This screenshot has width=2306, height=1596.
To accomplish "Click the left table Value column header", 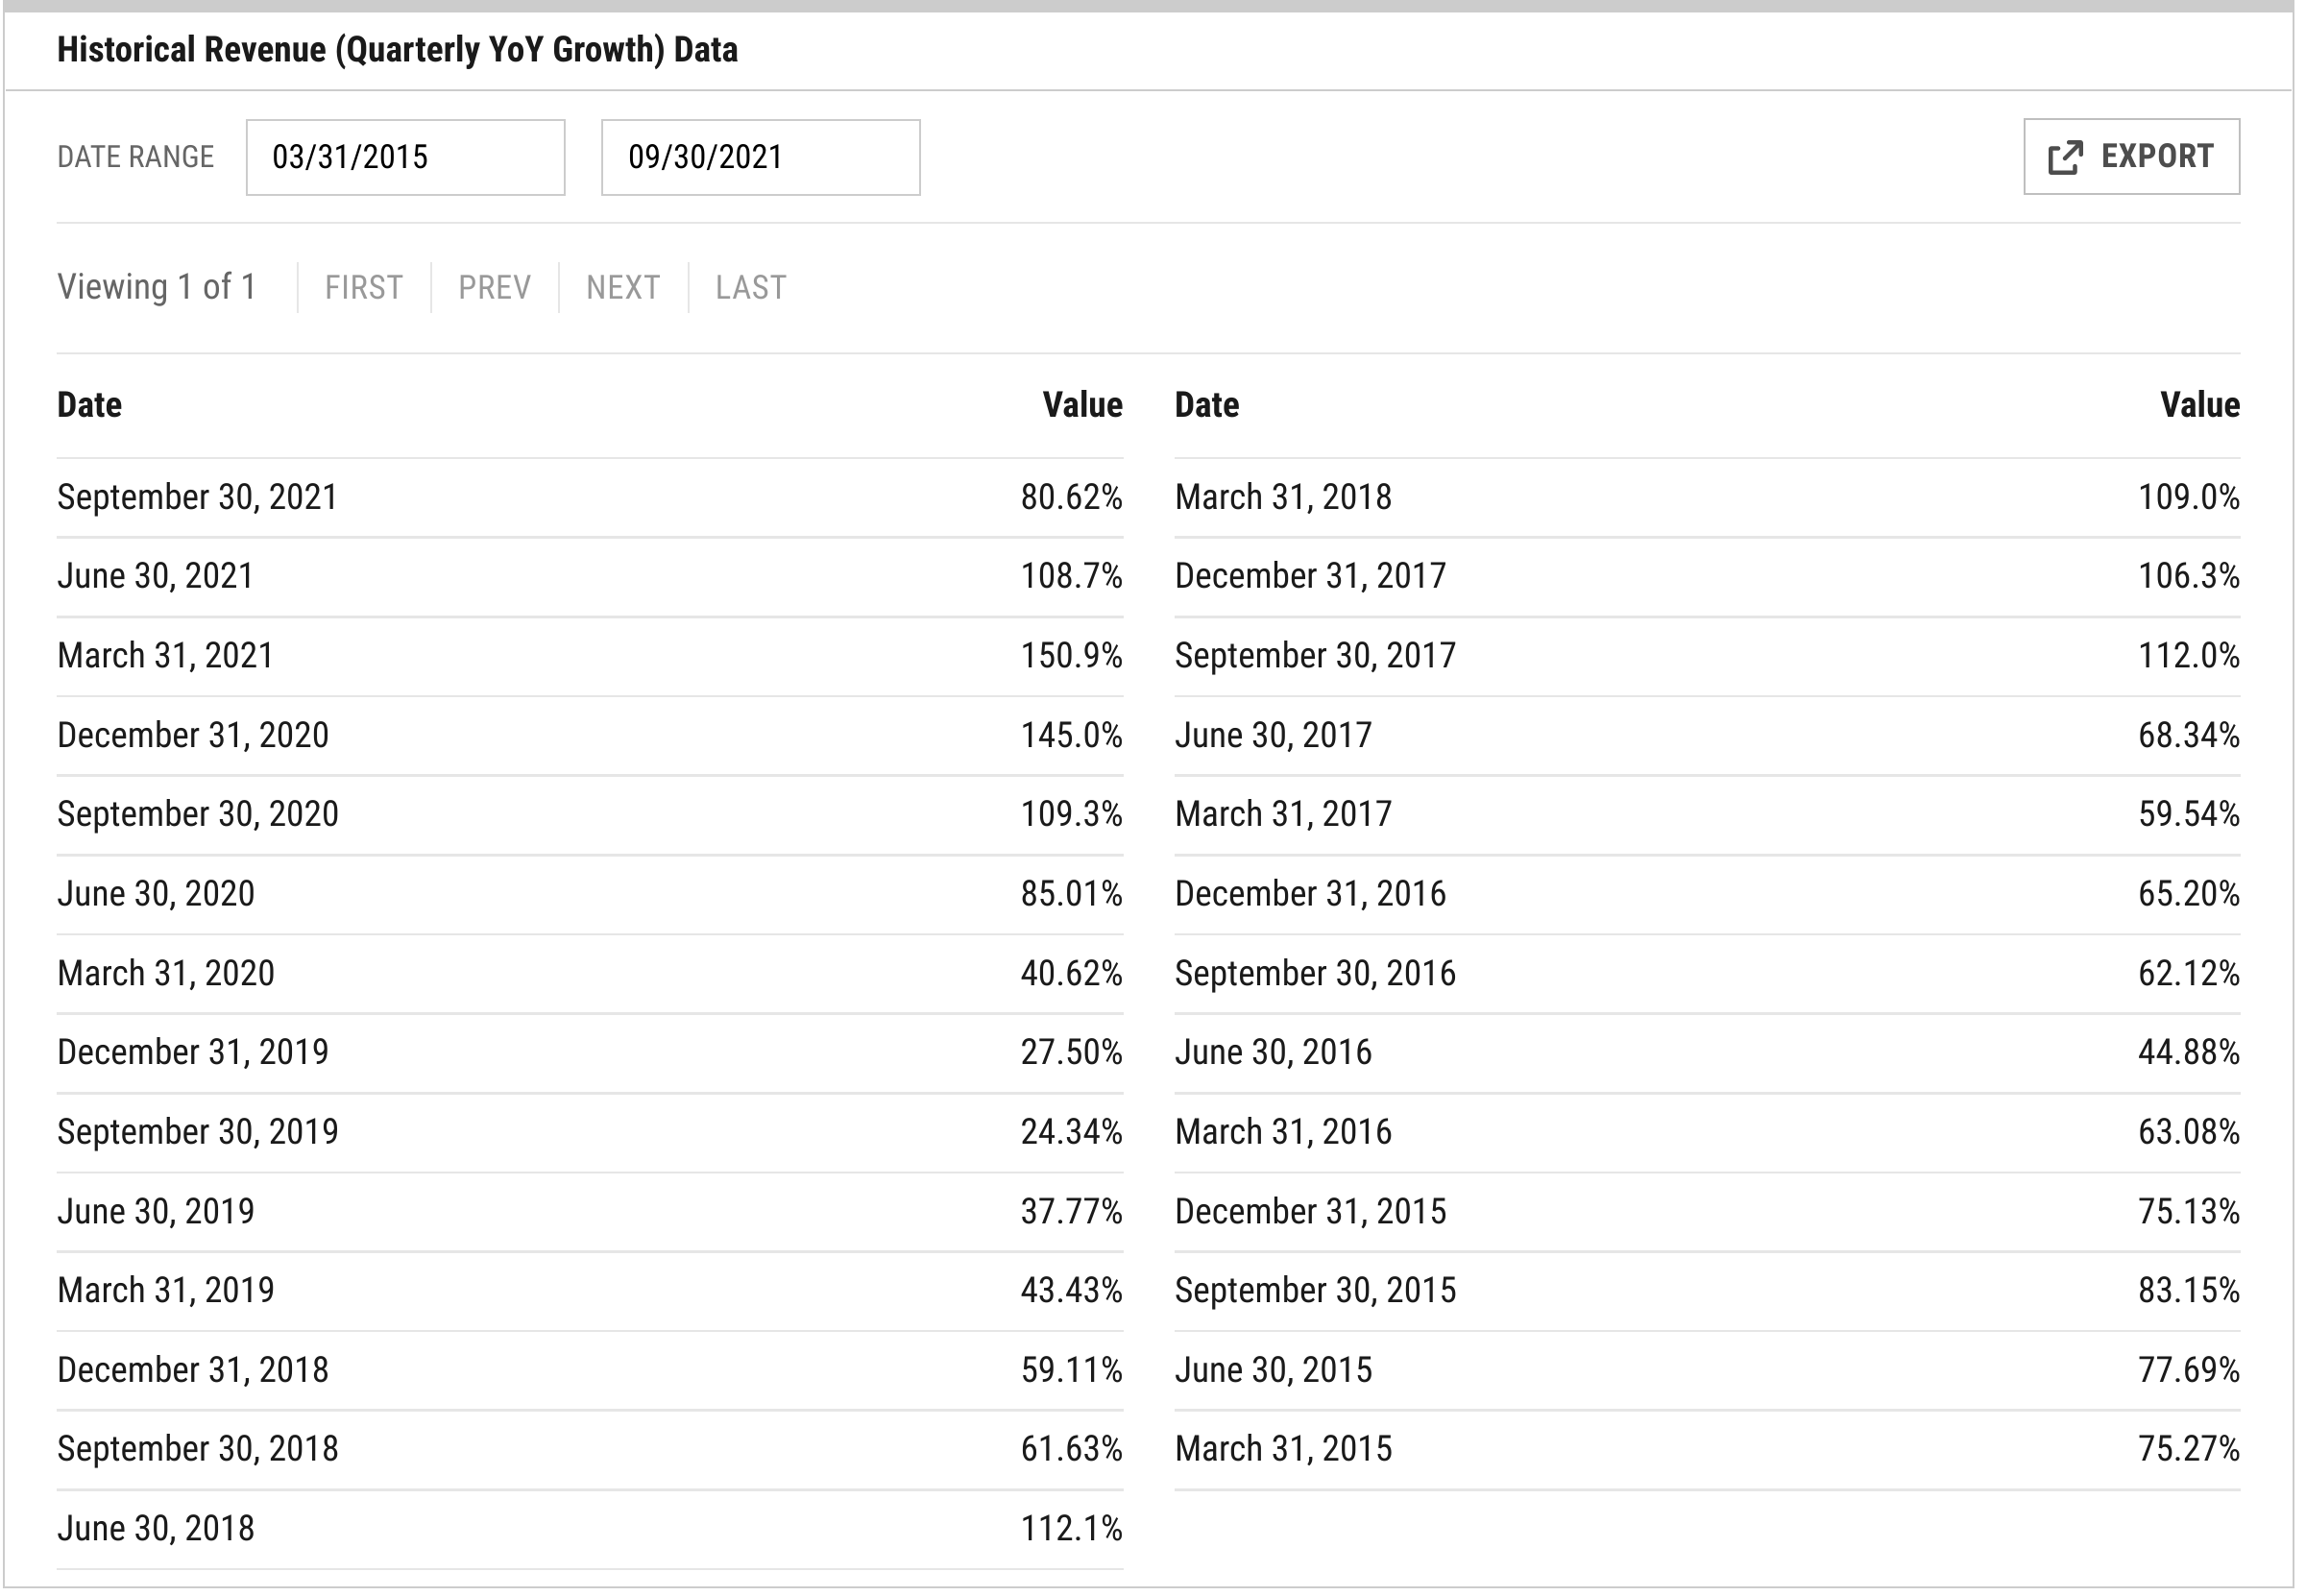I will pos(1082,405).
